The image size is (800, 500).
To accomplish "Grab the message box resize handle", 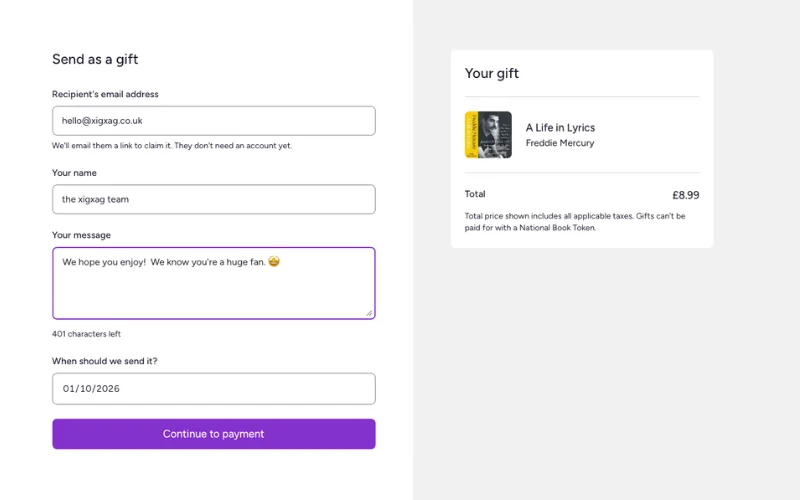I will click(x=369, y=313).
